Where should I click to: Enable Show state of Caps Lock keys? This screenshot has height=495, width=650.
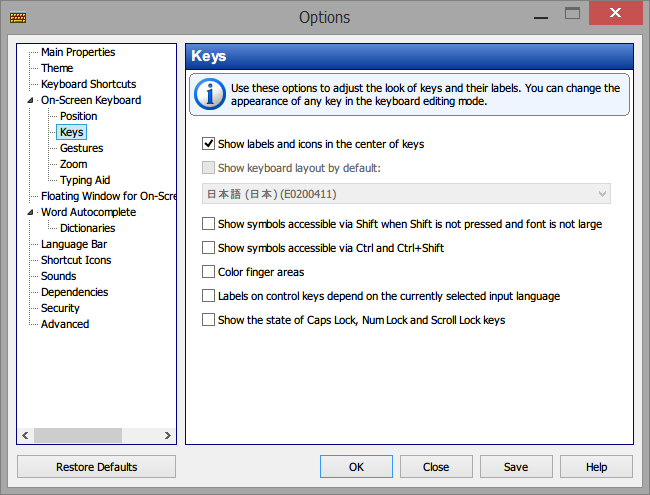pyautogui.click(x=208, y=320)
